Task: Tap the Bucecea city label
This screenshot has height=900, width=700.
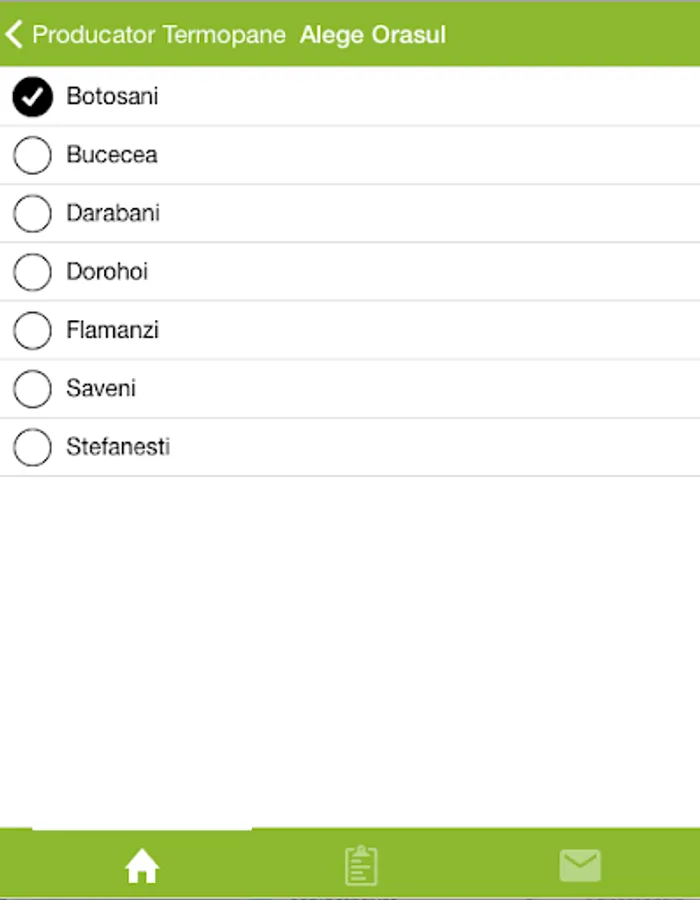Action: point(112,155)
